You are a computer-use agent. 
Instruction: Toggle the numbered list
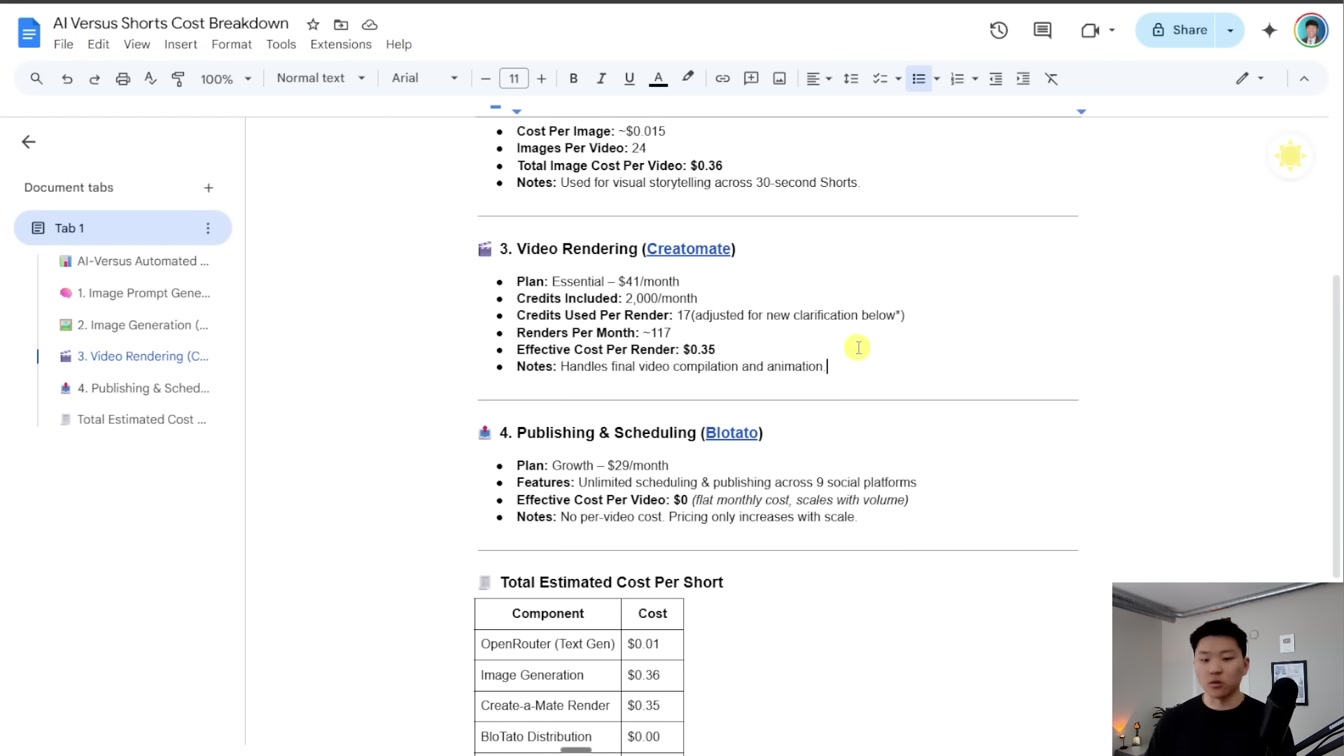(x=956, y=78)
